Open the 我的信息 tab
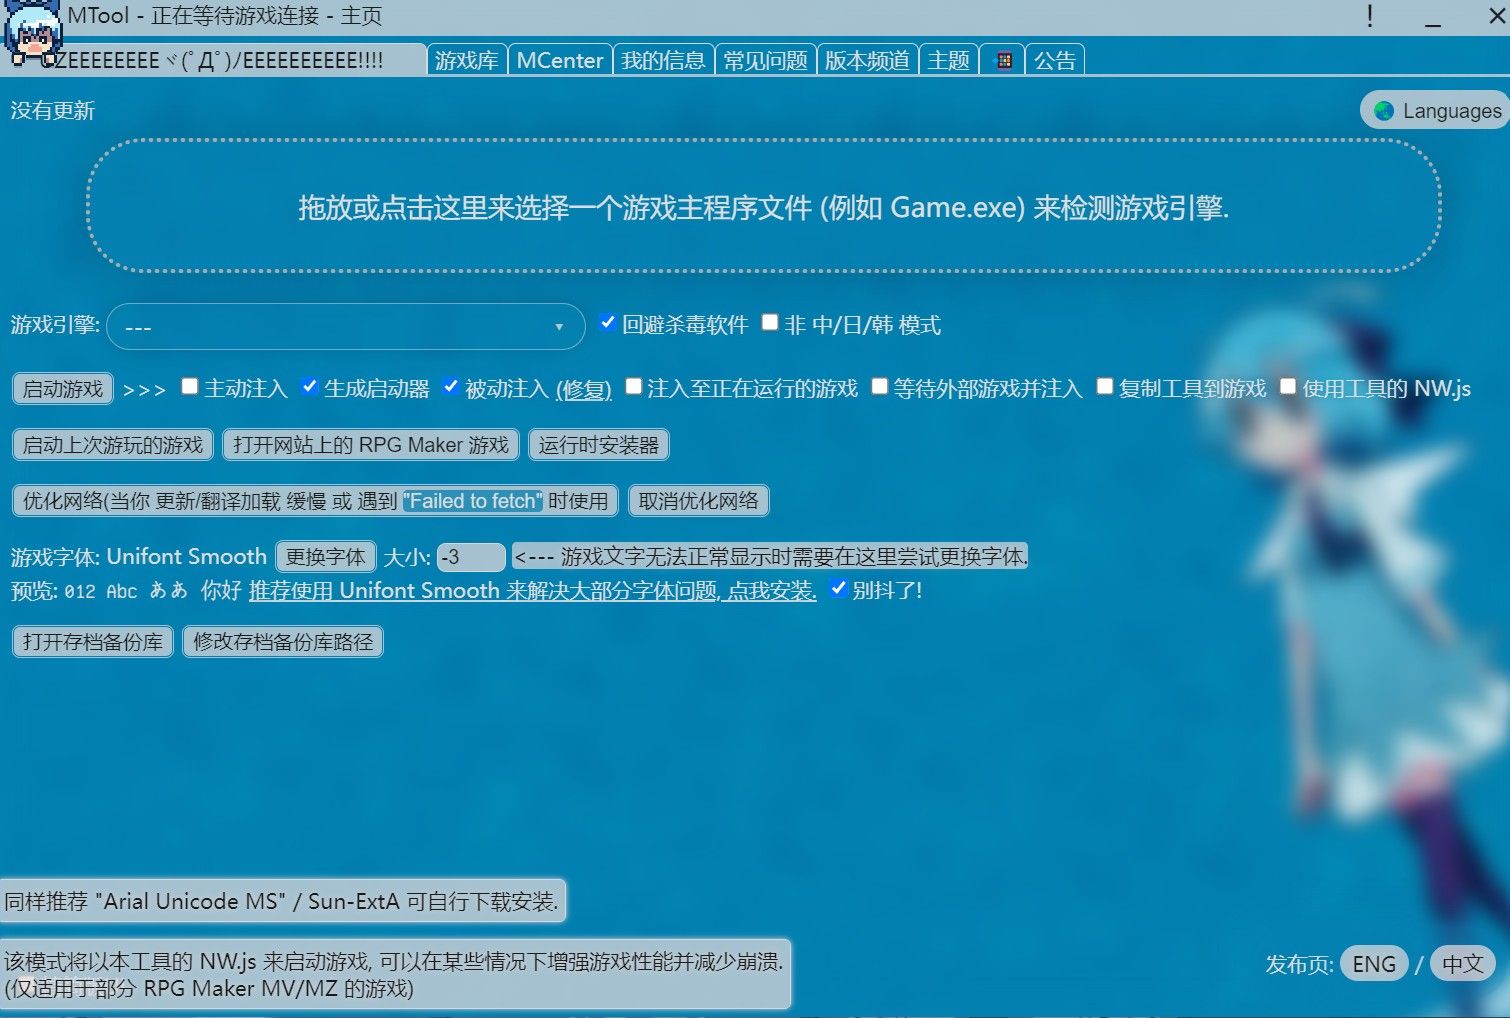 click(663, 60)
